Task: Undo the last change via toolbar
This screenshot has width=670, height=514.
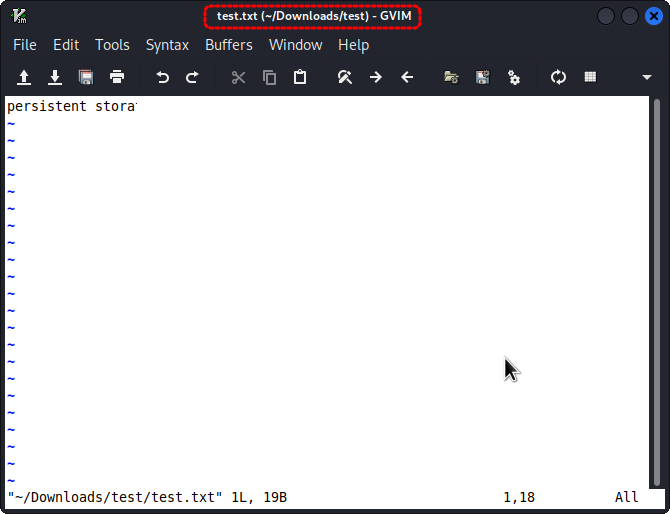Action: (x=162, y=77)
